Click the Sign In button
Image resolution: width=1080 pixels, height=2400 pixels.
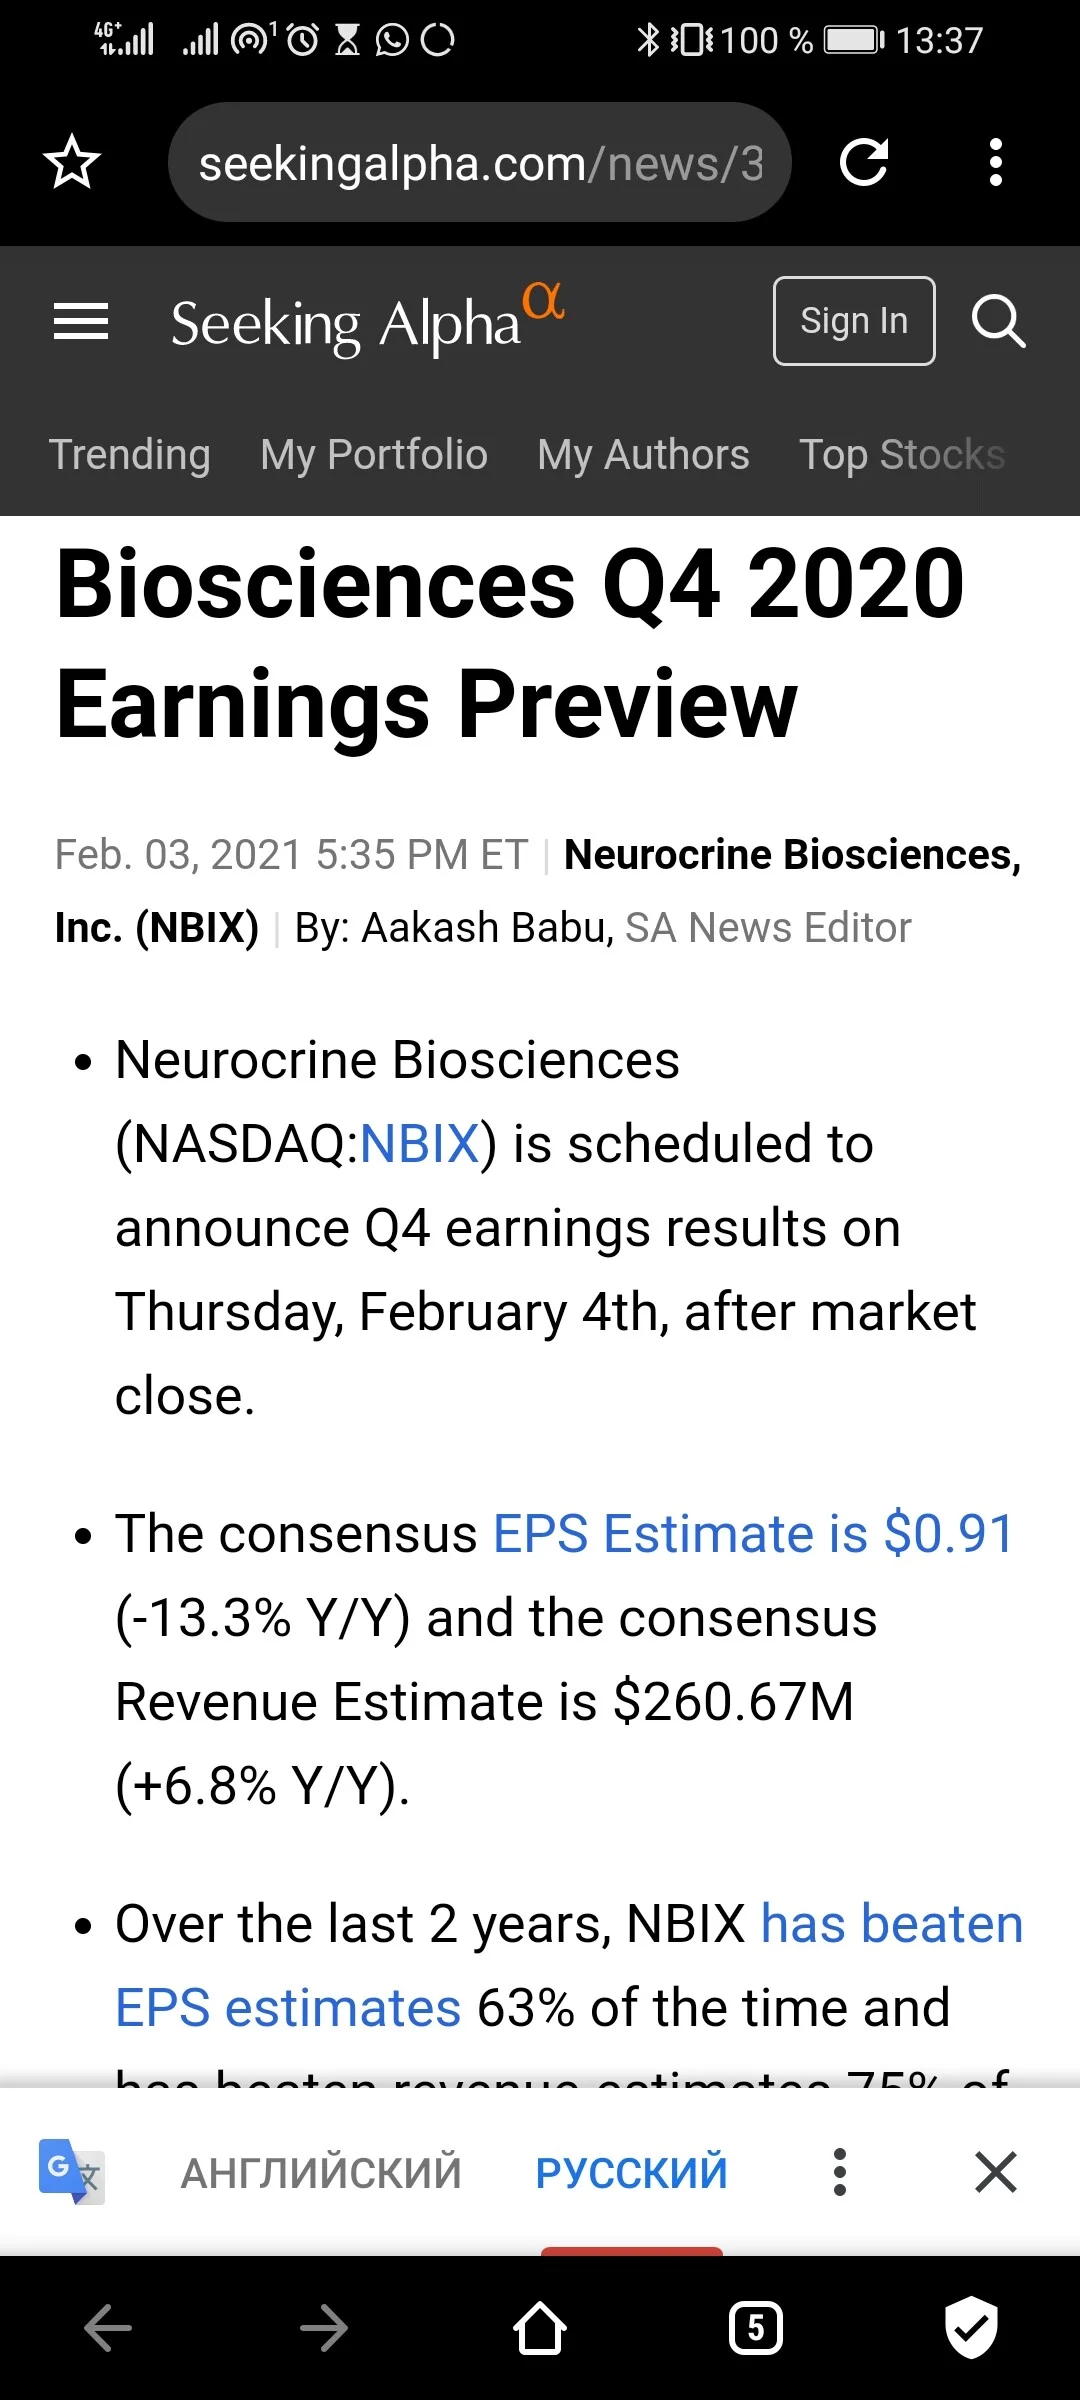(854, 321)
